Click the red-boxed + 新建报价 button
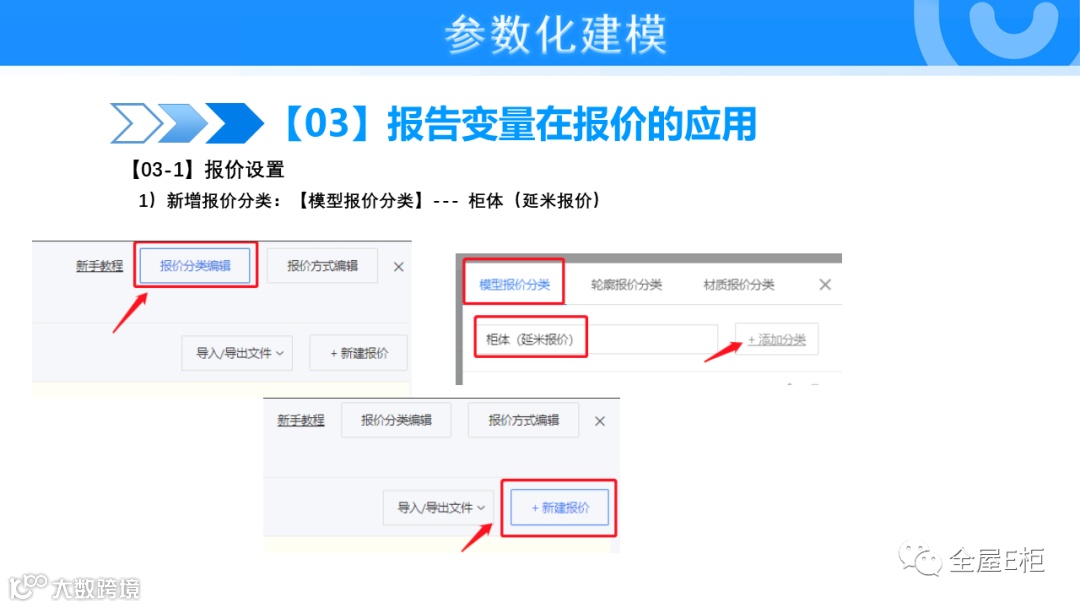Viewport: 1080px width, 608px height. (x=560, y=507)
